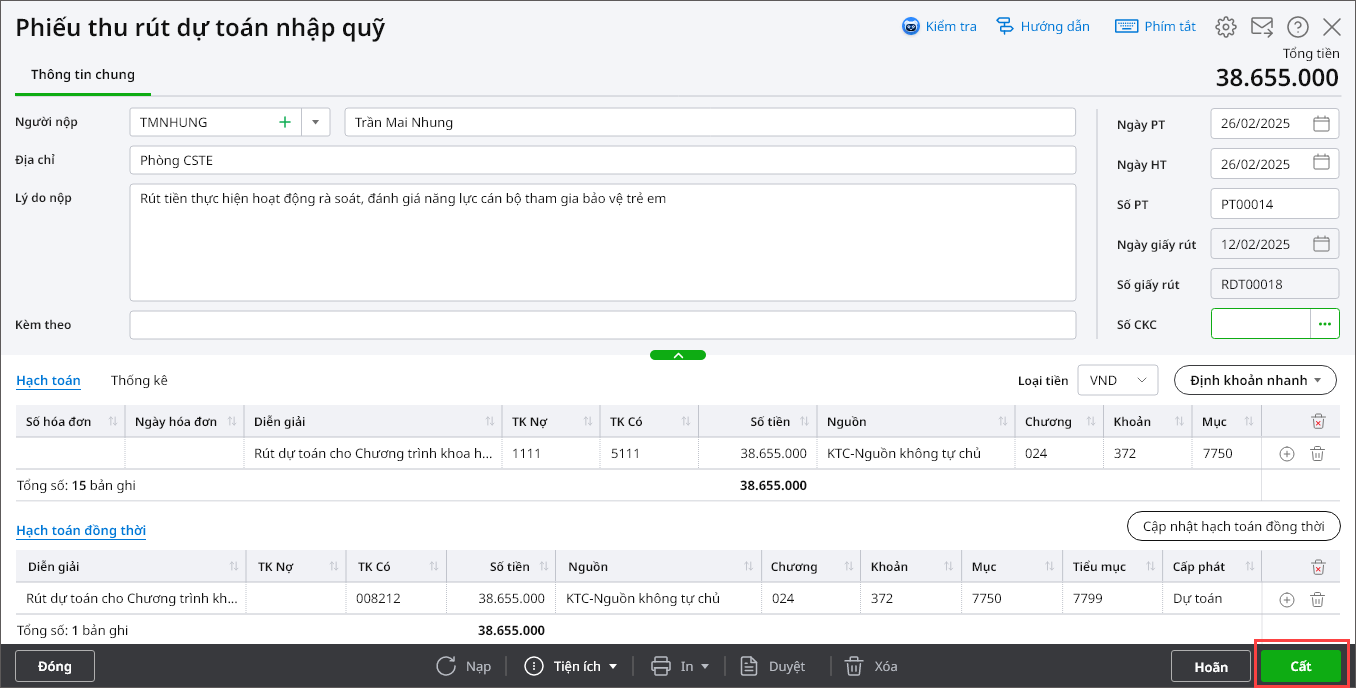The width and height of the screenshot is (1356, 688).
Task: Close the Phiếu thu window
Action: (1332, 27)
